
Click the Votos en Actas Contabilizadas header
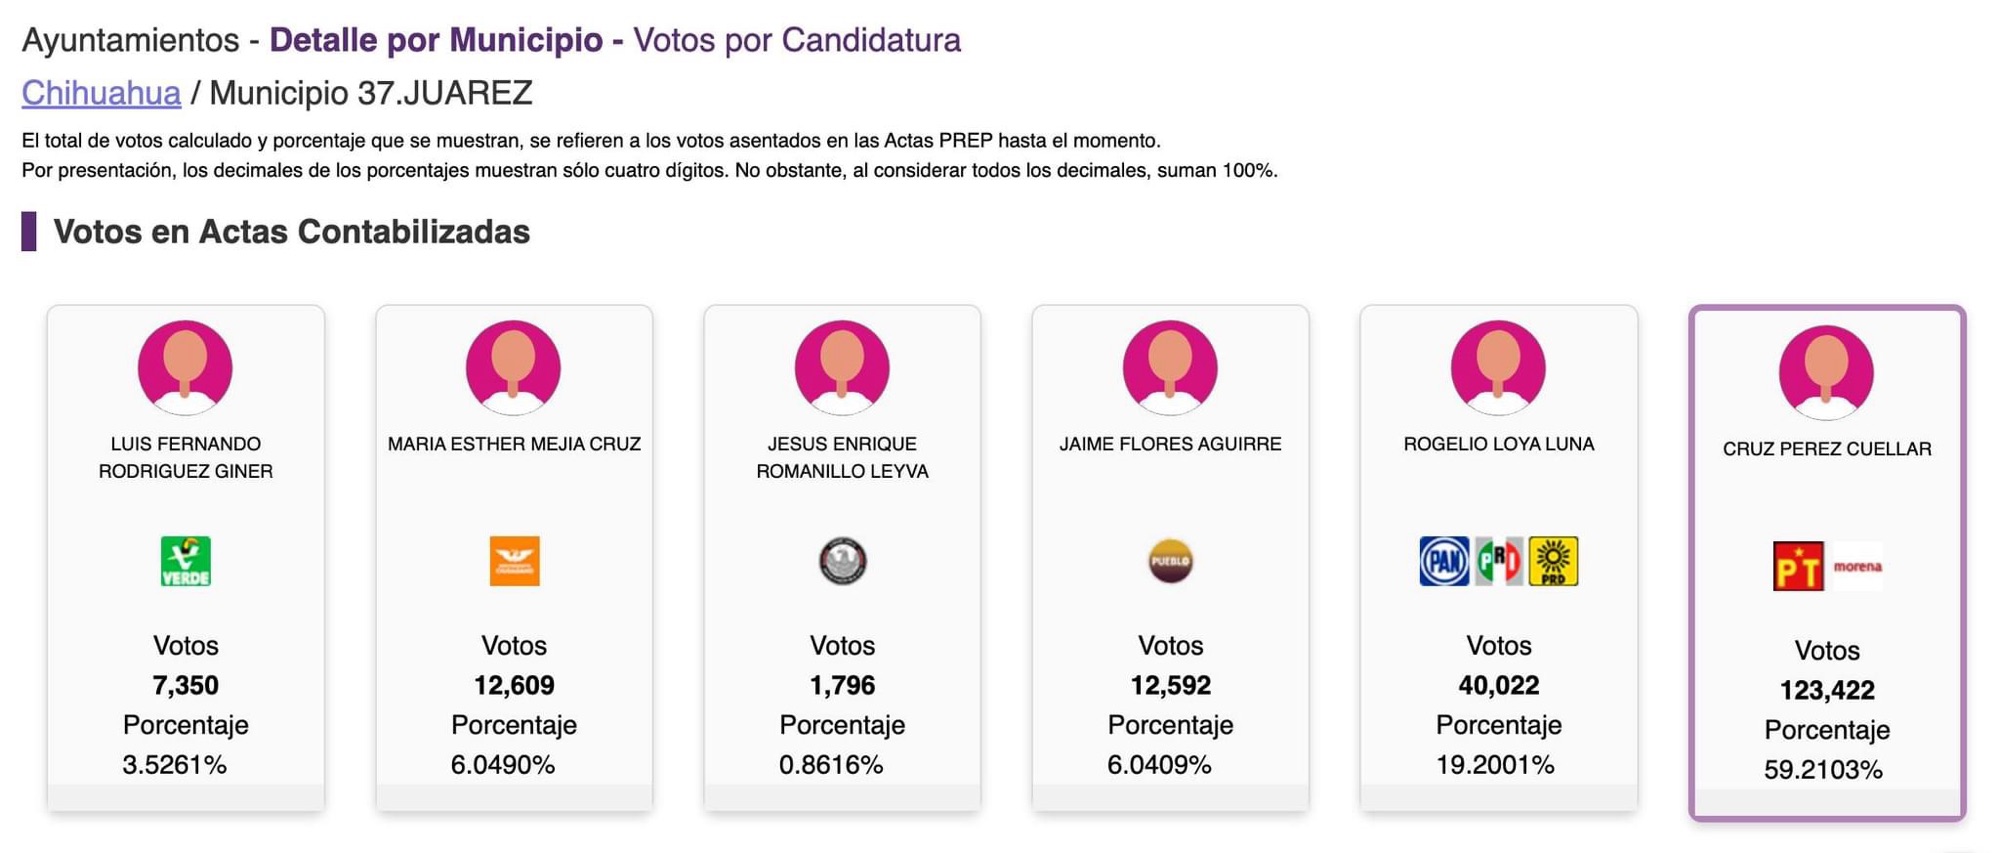tap(291, 232)
